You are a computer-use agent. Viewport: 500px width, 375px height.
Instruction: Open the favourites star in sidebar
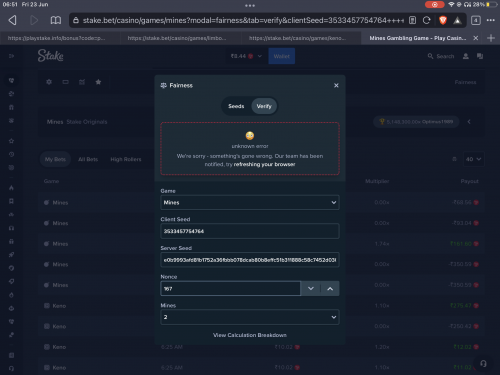click(11, 141)
